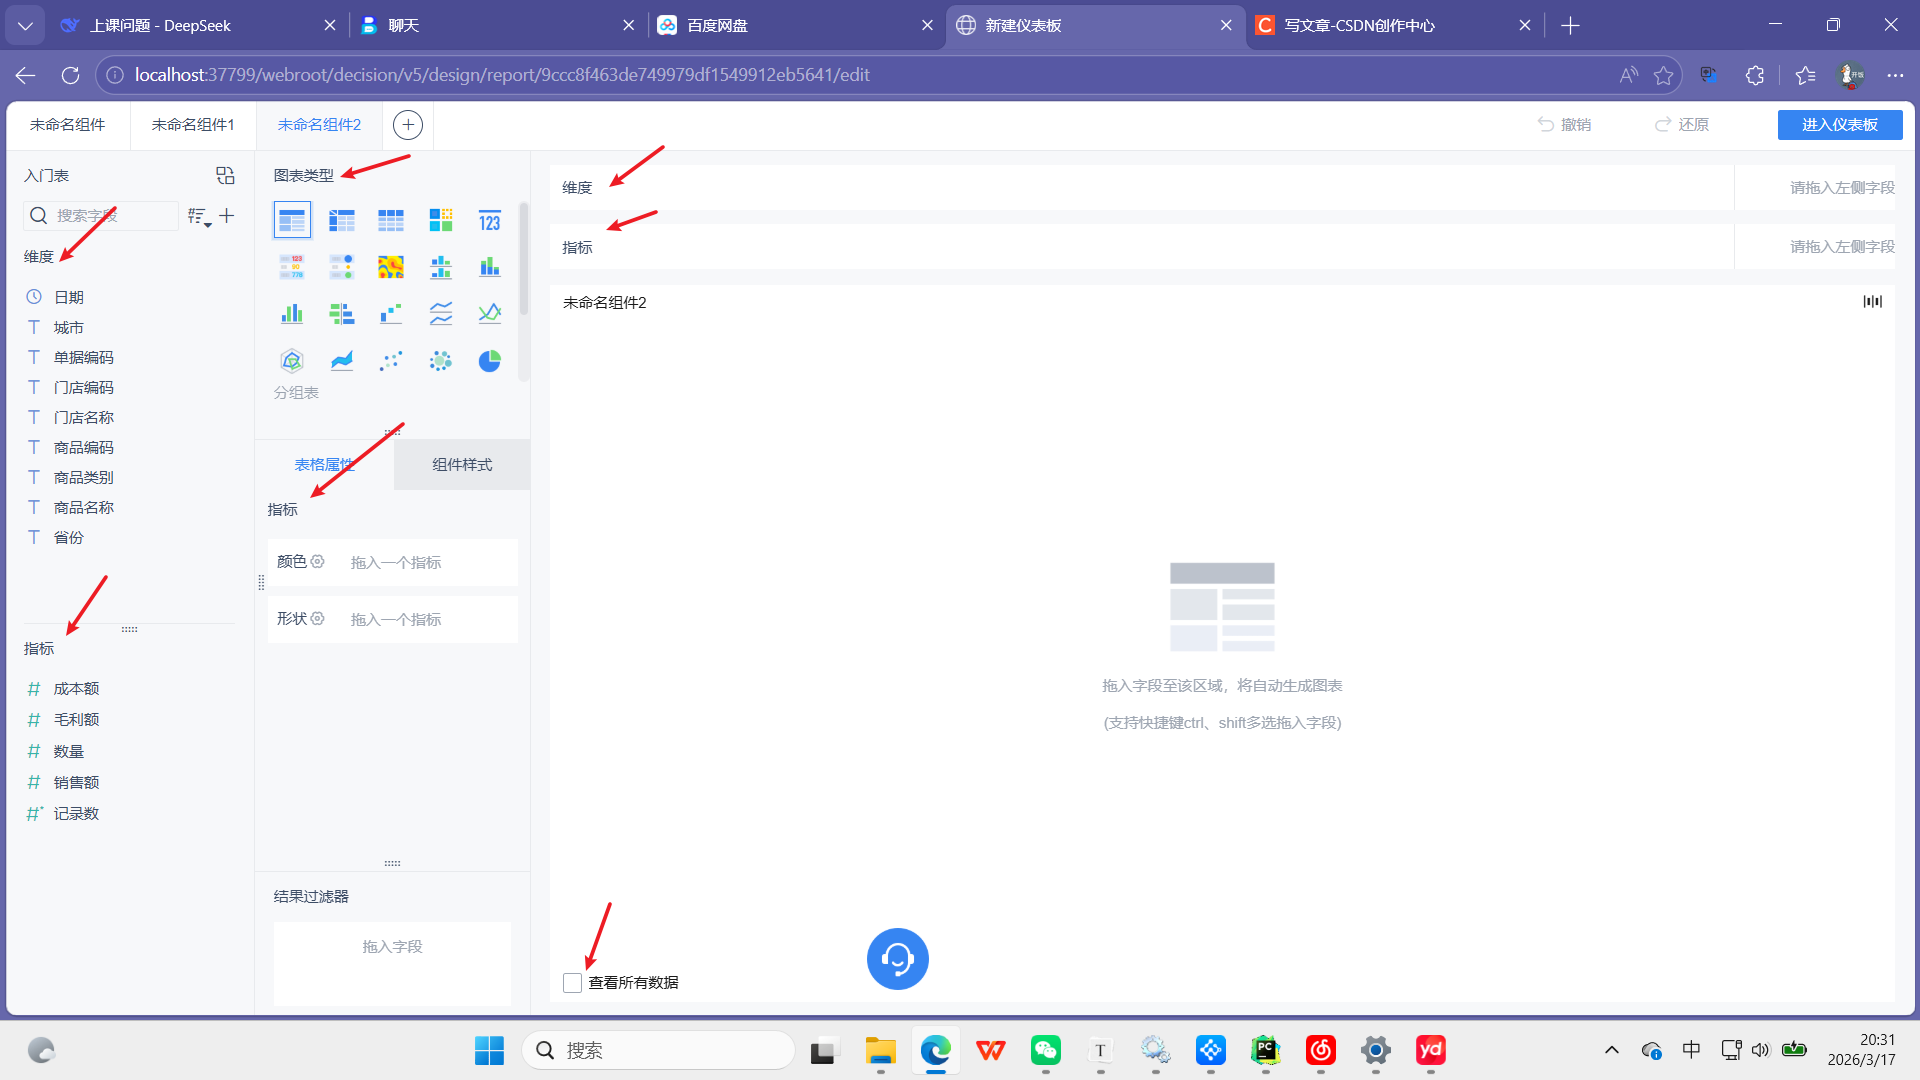Click the add field plus button
Viewport: 1920px width, 1080px height.
[x=227, y=216]
